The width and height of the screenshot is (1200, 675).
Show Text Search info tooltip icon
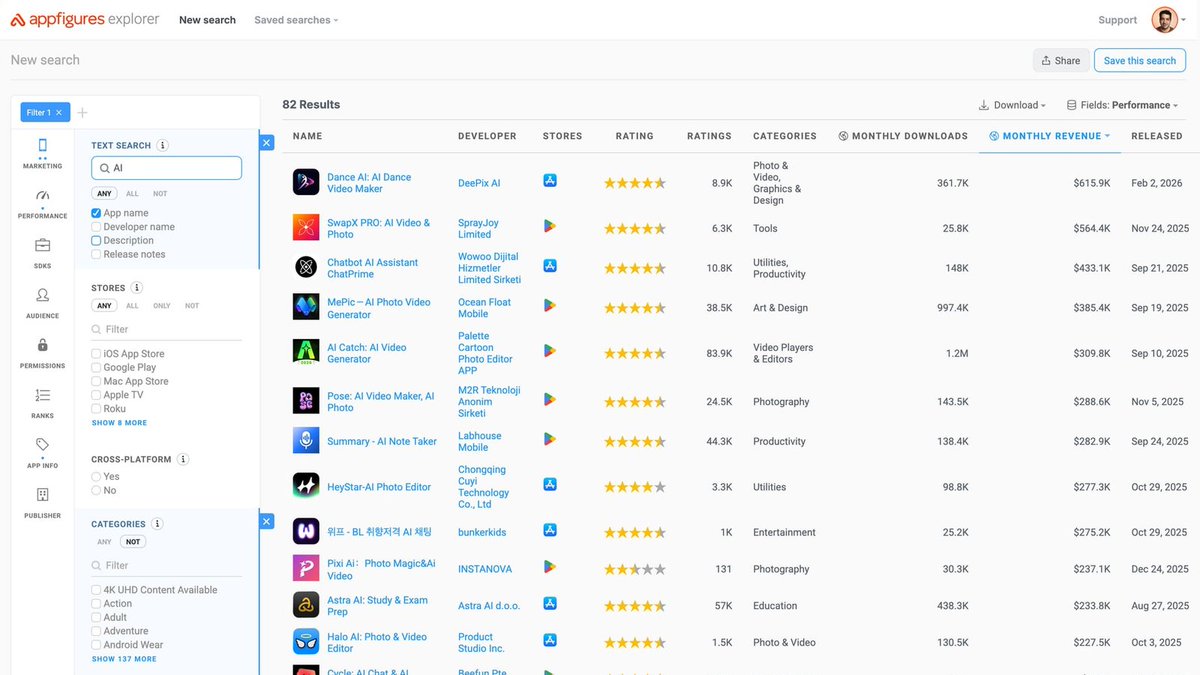pyautogui.click(x=163, y=145)
